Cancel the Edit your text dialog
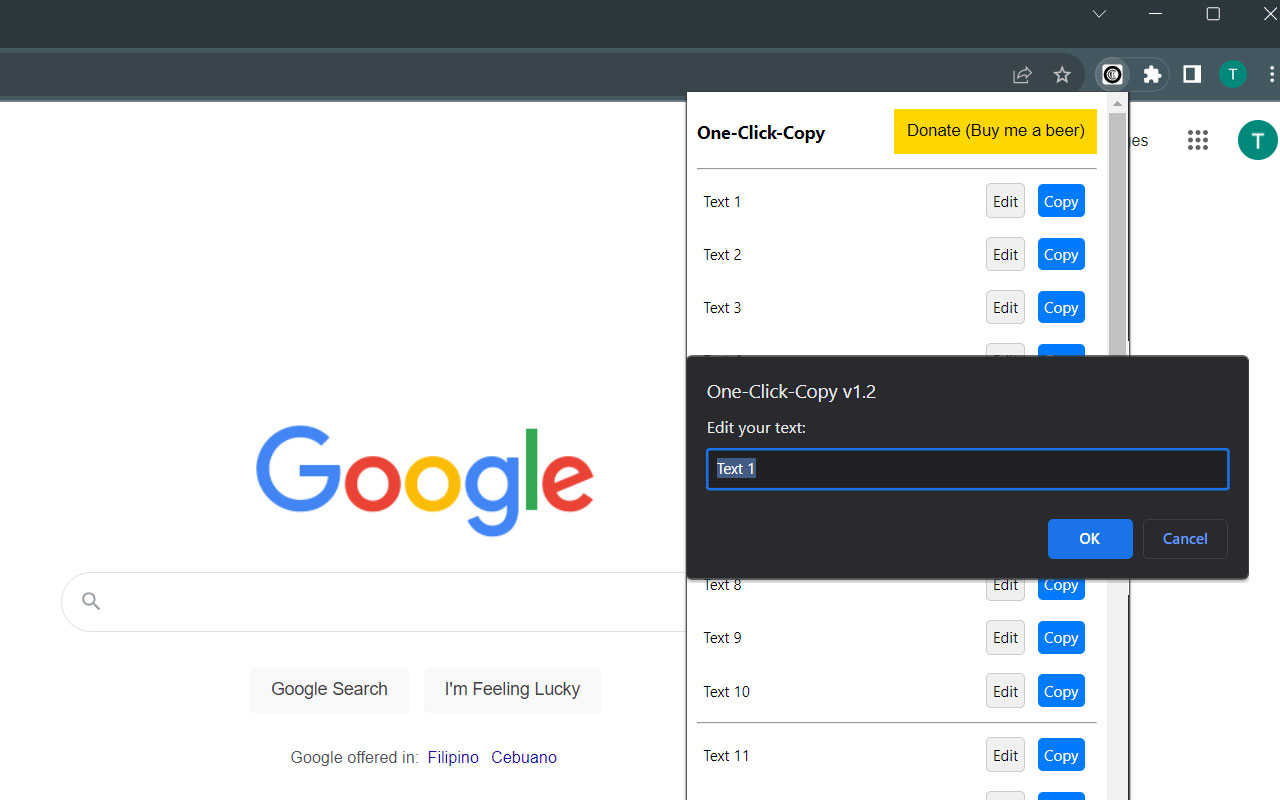Viewport: 1280px width, 800px height. pos(1184,538)
